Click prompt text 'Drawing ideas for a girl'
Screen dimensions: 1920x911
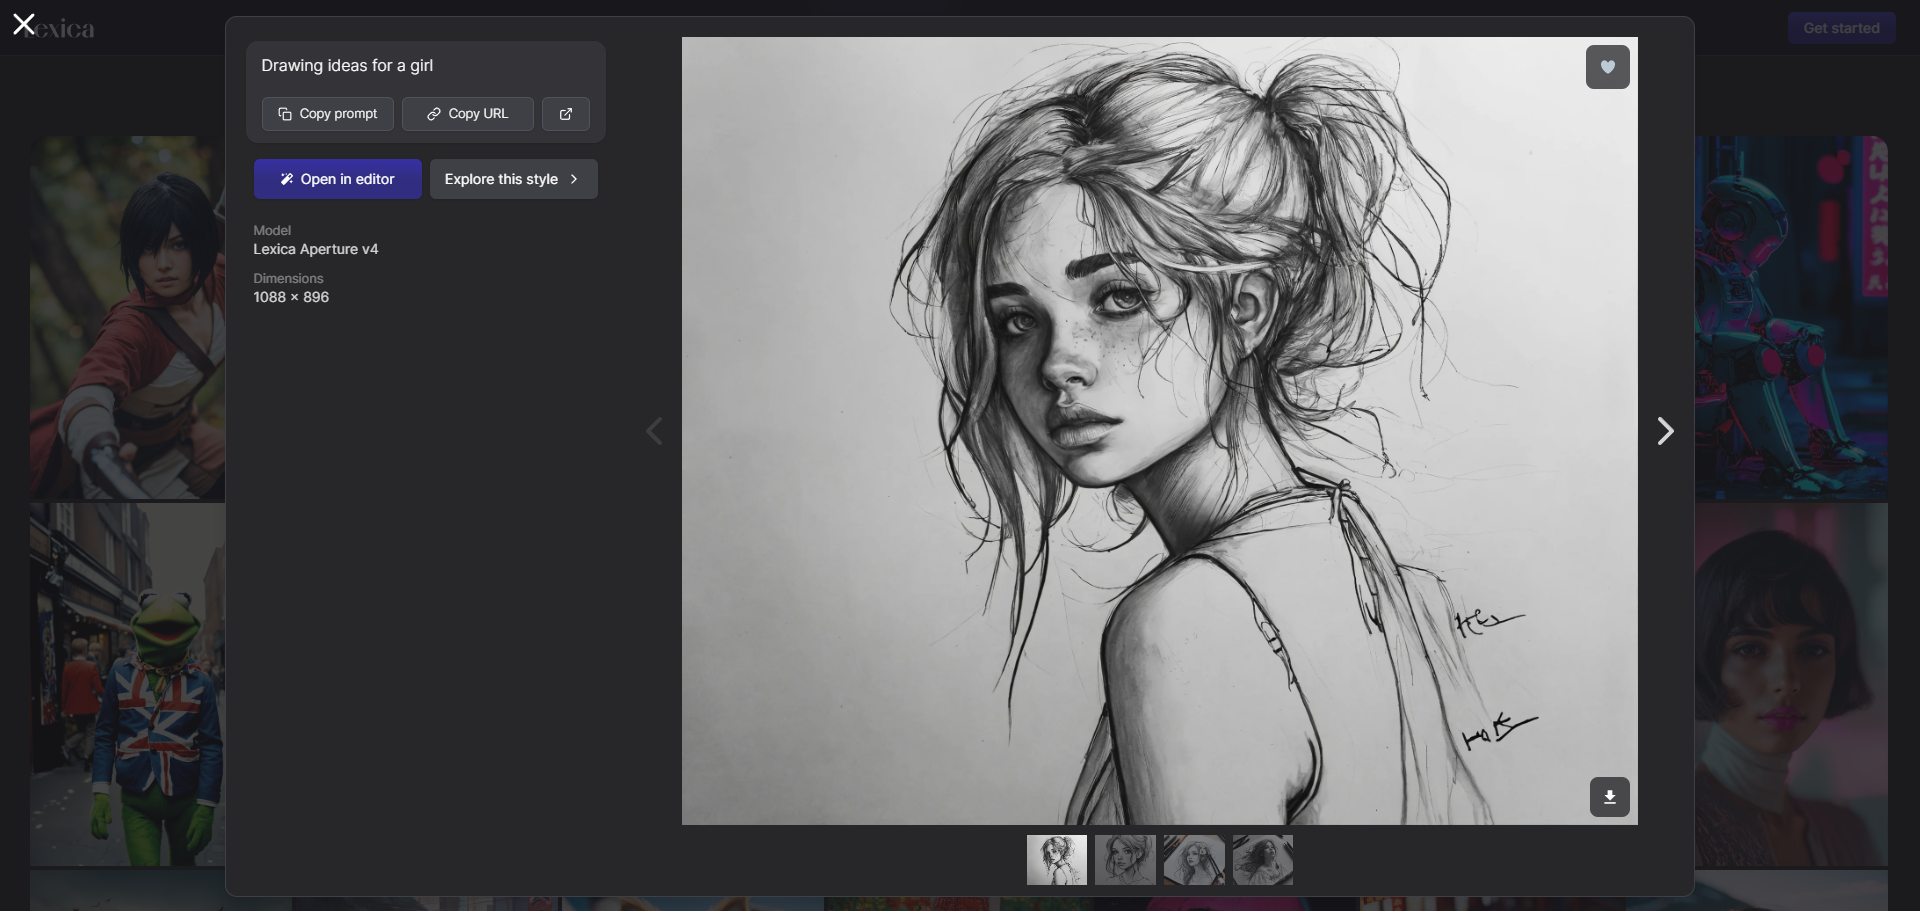347,66
